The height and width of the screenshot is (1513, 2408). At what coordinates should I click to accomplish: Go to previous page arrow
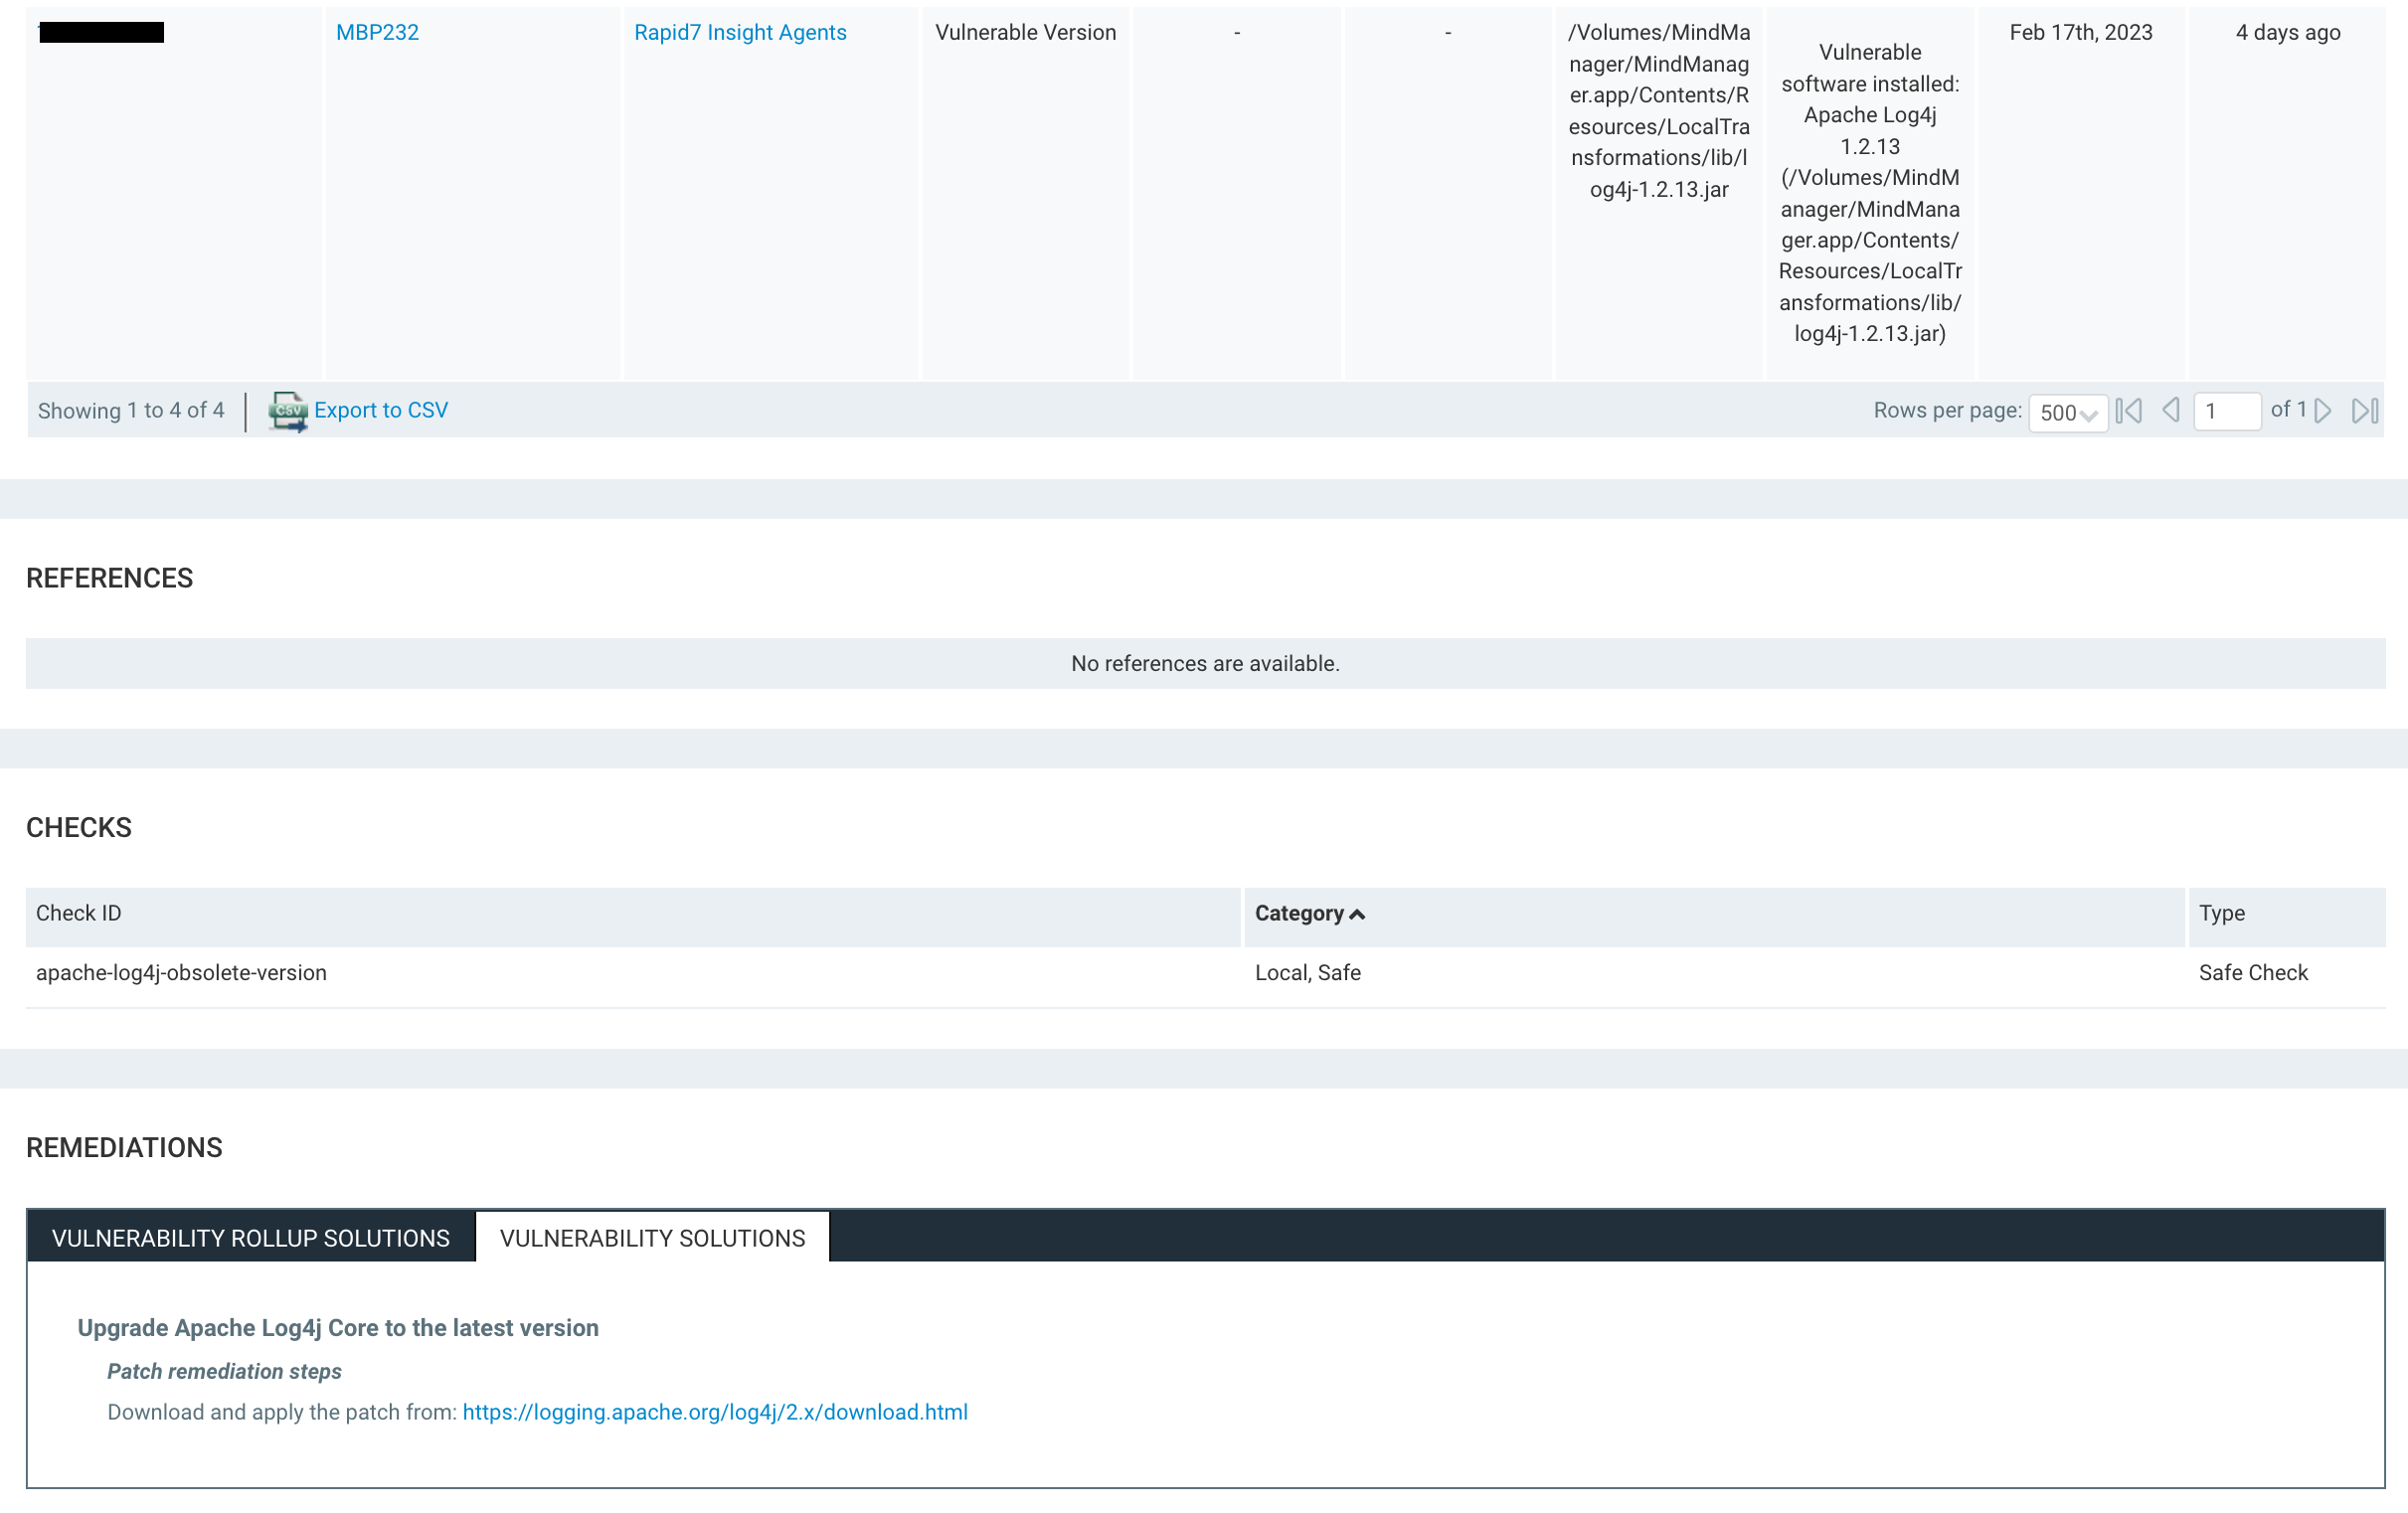[2170, 411]
